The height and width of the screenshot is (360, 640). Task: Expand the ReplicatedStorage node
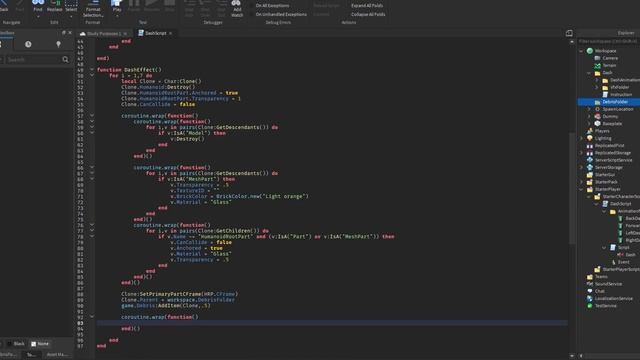[x=582, y=153]
